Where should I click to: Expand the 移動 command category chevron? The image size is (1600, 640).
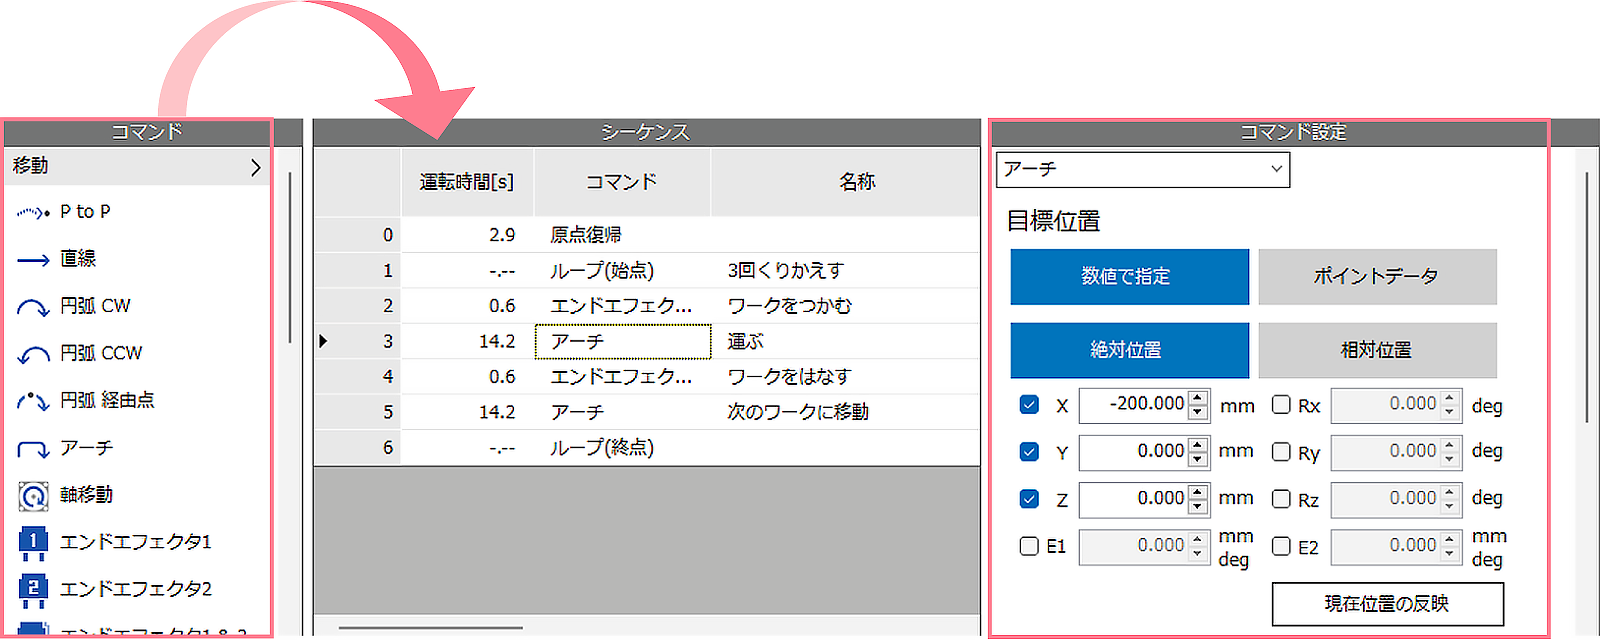[255, 167]
